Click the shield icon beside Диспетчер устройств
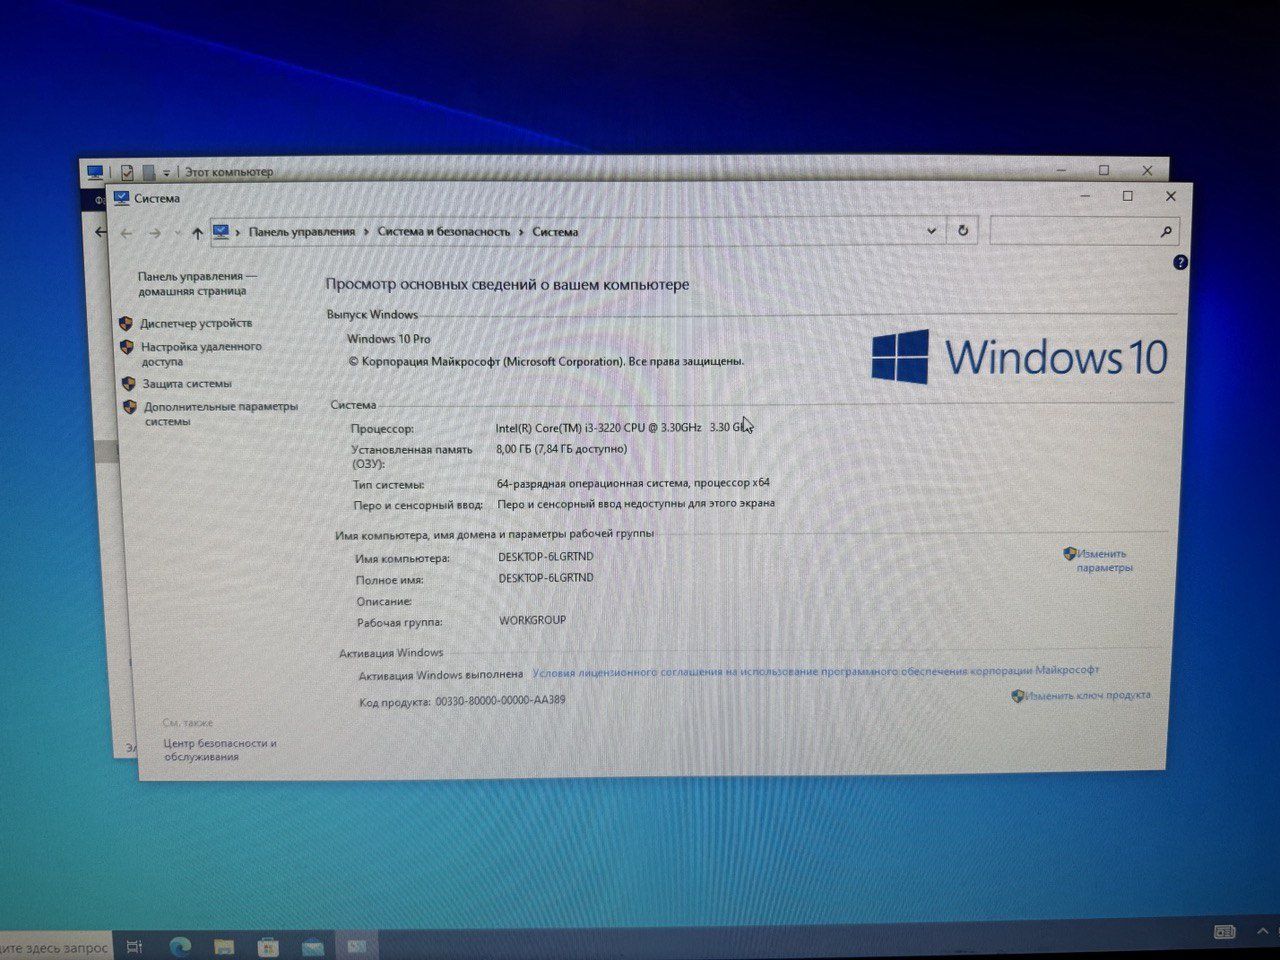The width and height of the screenshot is (1280, 960). point(126,324)
